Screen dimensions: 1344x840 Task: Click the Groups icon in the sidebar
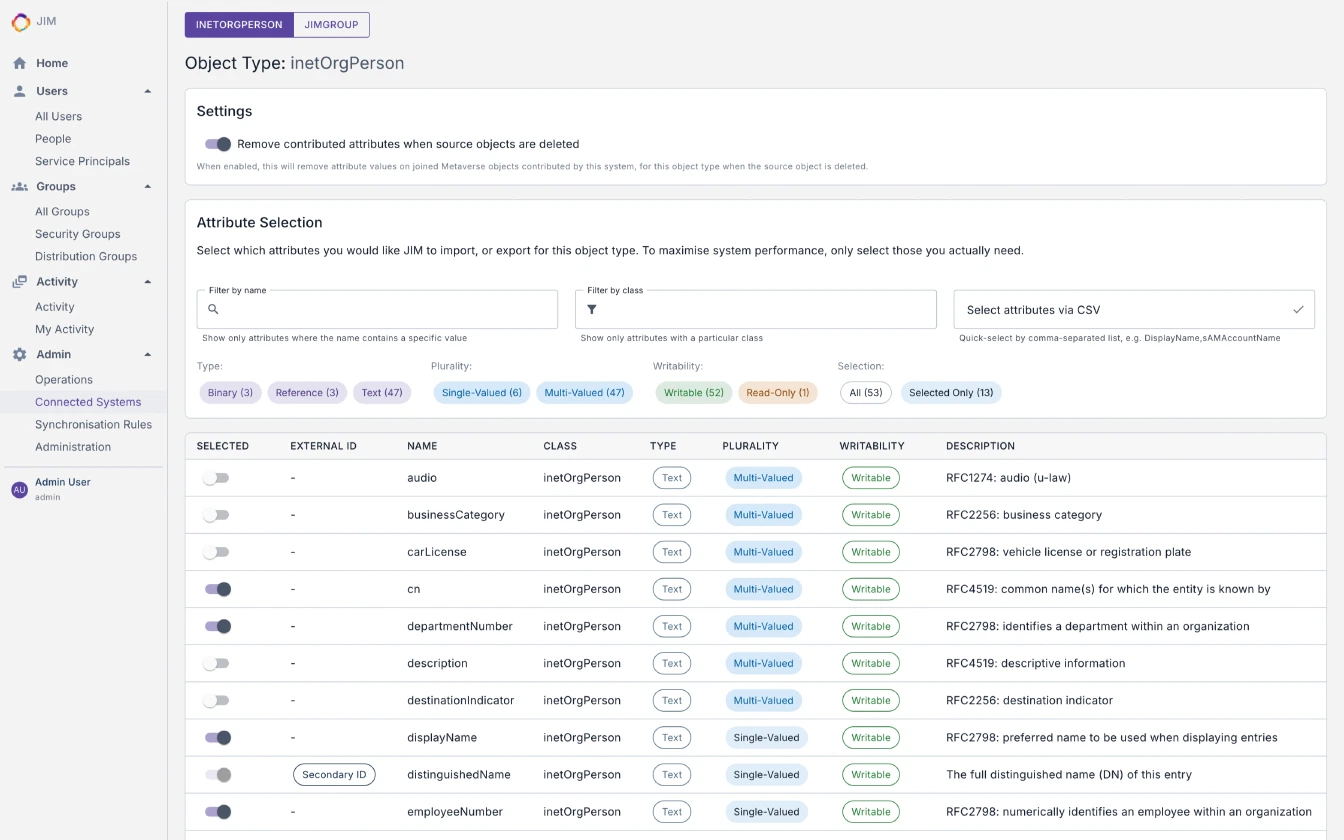click(18, 186)
